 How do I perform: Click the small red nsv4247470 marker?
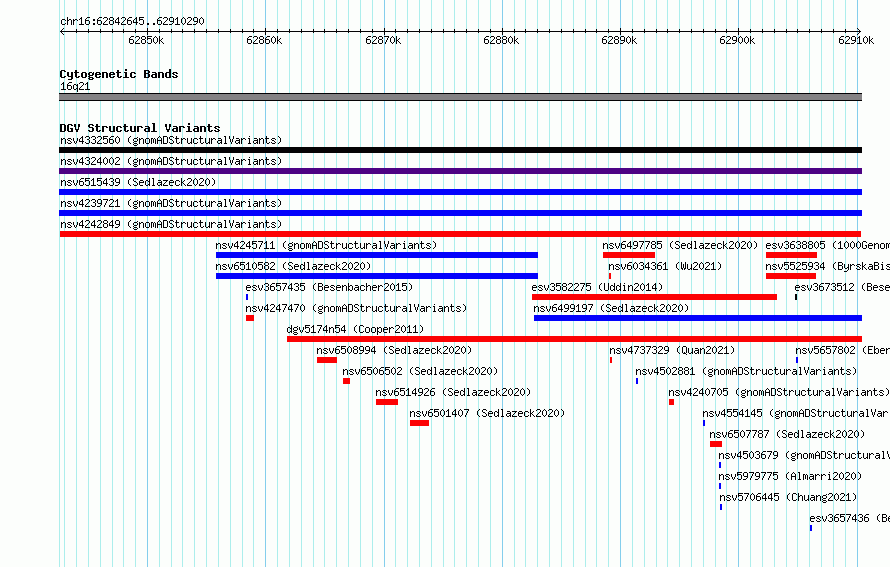(250, 318)
